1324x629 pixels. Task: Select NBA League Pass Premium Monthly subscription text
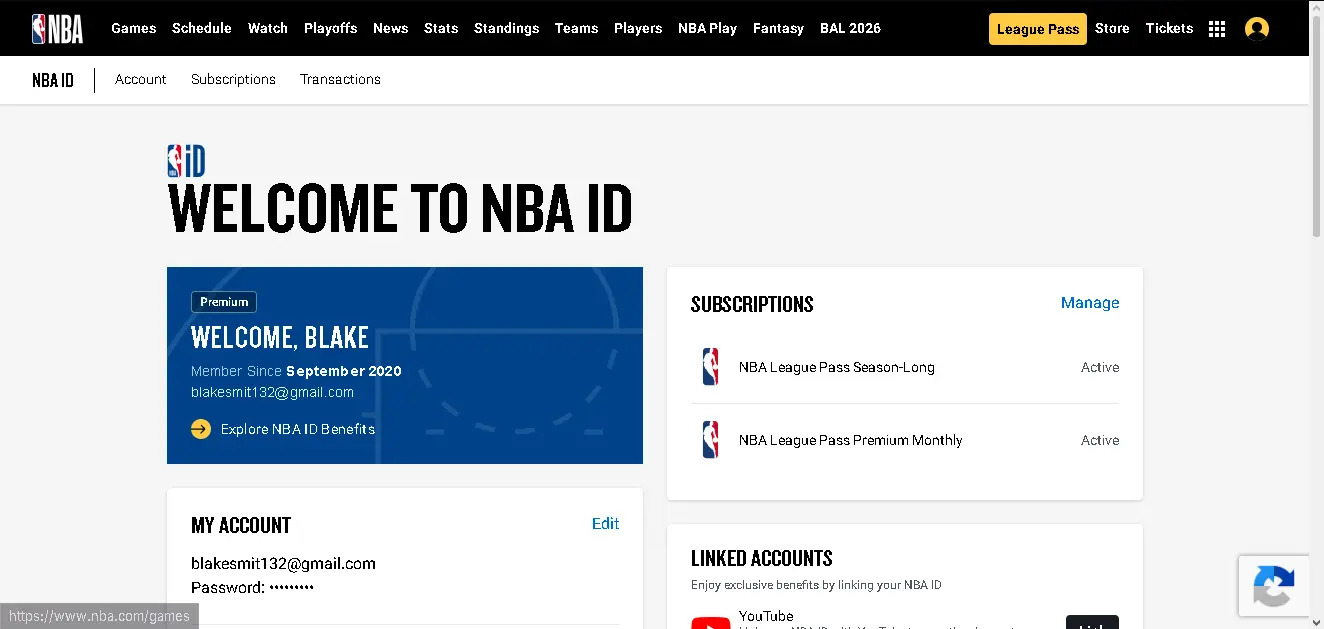pyautogui.click(x=851, y=440)
